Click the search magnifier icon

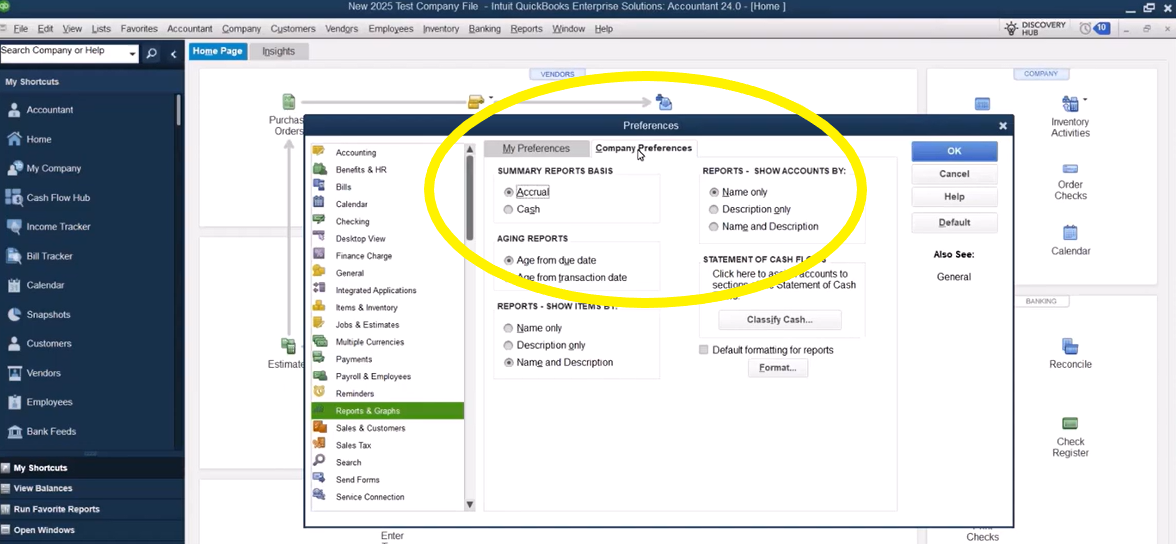tap(152, 53)
